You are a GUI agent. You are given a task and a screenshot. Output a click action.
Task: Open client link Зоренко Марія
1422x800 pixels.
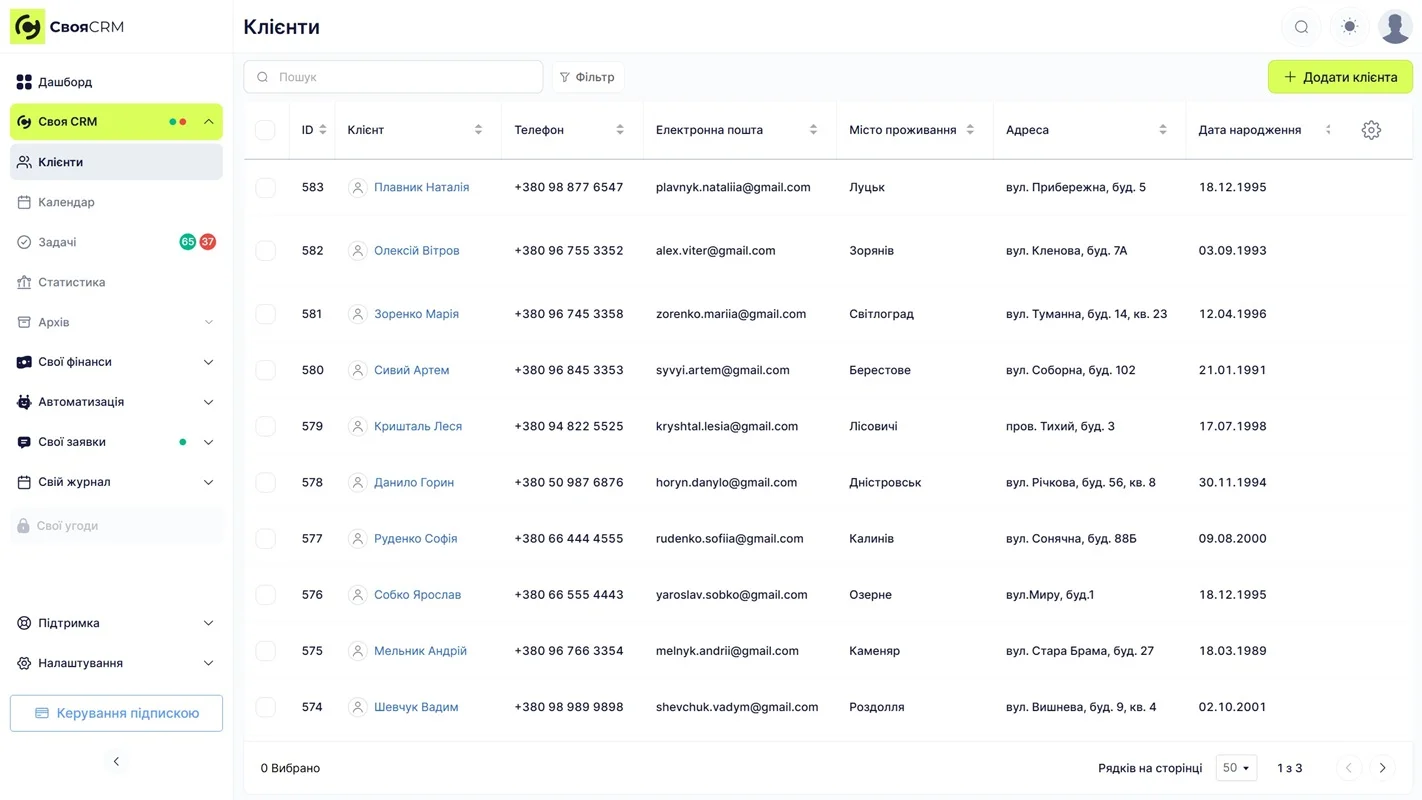click(x=416, y=314)
